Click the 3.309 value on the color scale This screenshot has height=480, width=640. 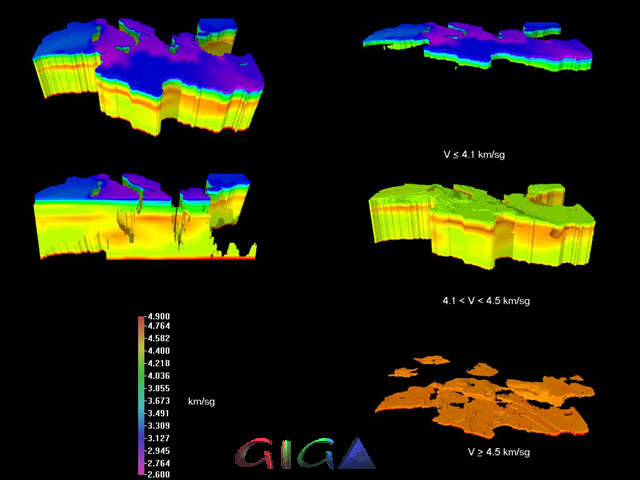158,426
